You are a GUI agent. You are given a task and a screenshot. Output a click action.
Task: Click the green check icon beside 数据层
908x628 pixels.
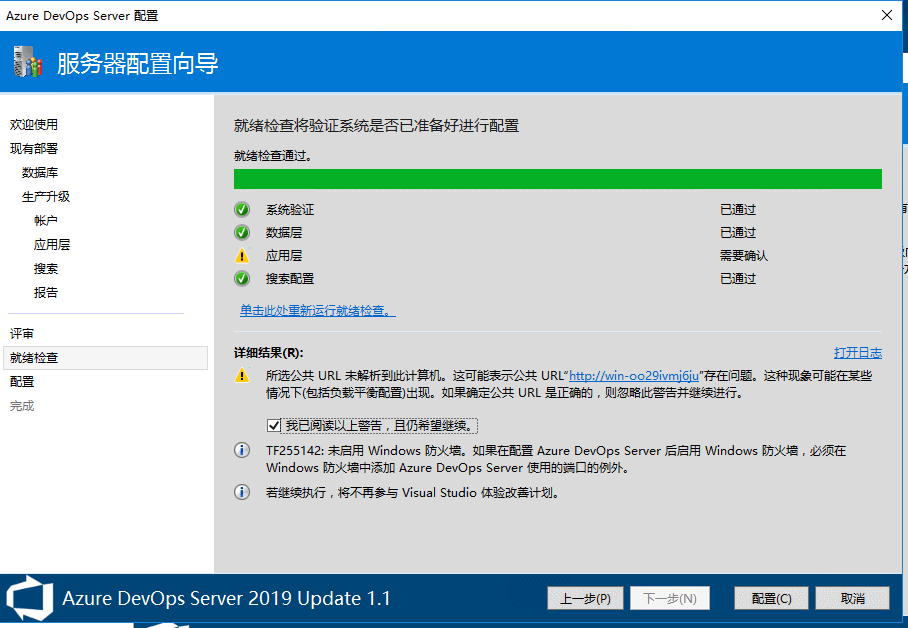[242, 233]
